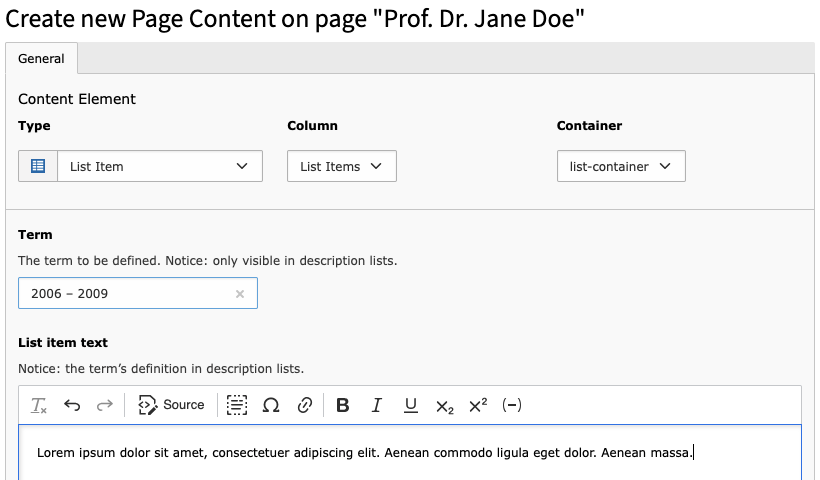The image size is (820, 480).
Task: Open the Column dropdown set to List Items
Action: [x=341, y=167]
